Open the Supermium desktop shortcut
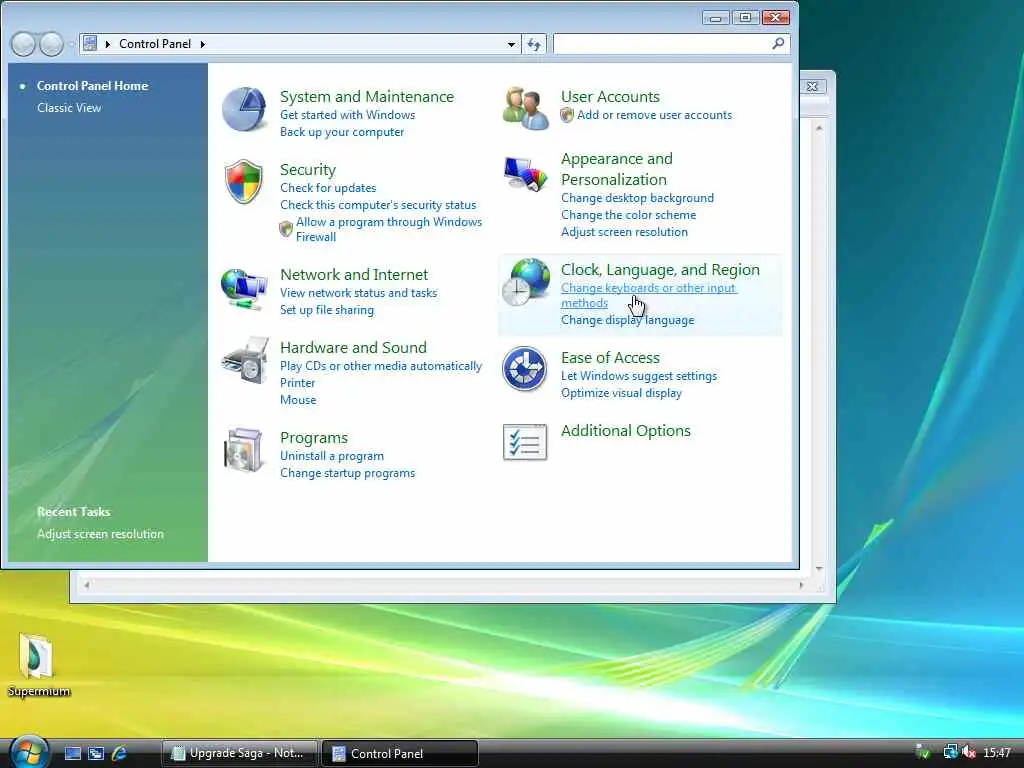 38,665
